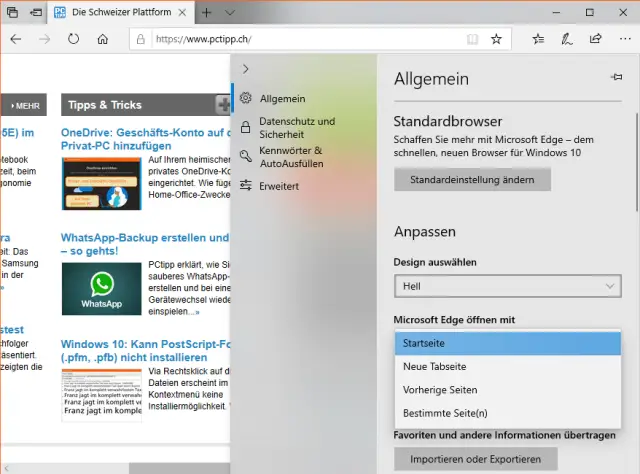
Task: Select Startseite in the dropdown list
Action: click(x=508, y=343)
